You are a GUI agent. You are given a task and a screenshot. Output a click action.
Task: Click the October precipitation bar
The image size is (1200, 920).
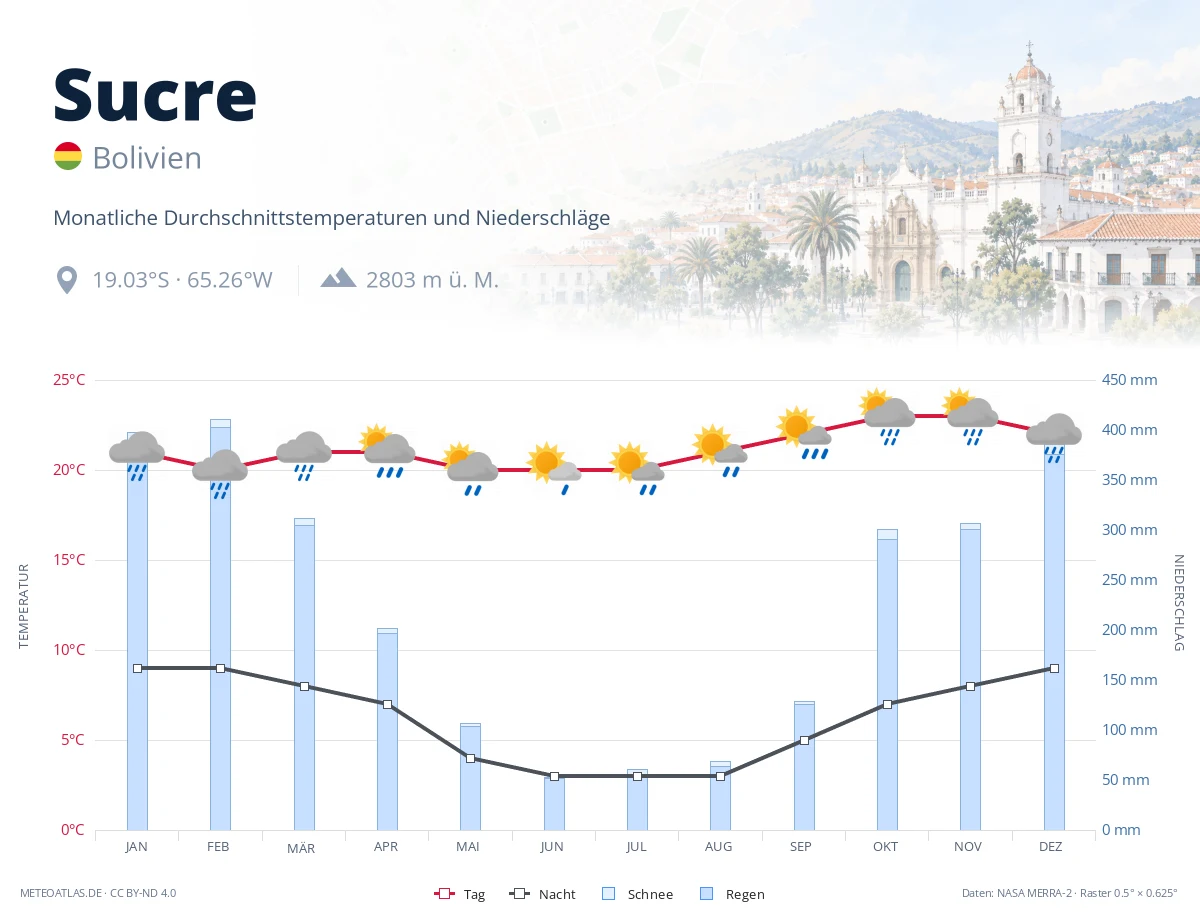pyautogui.click(x=887, y=680)
